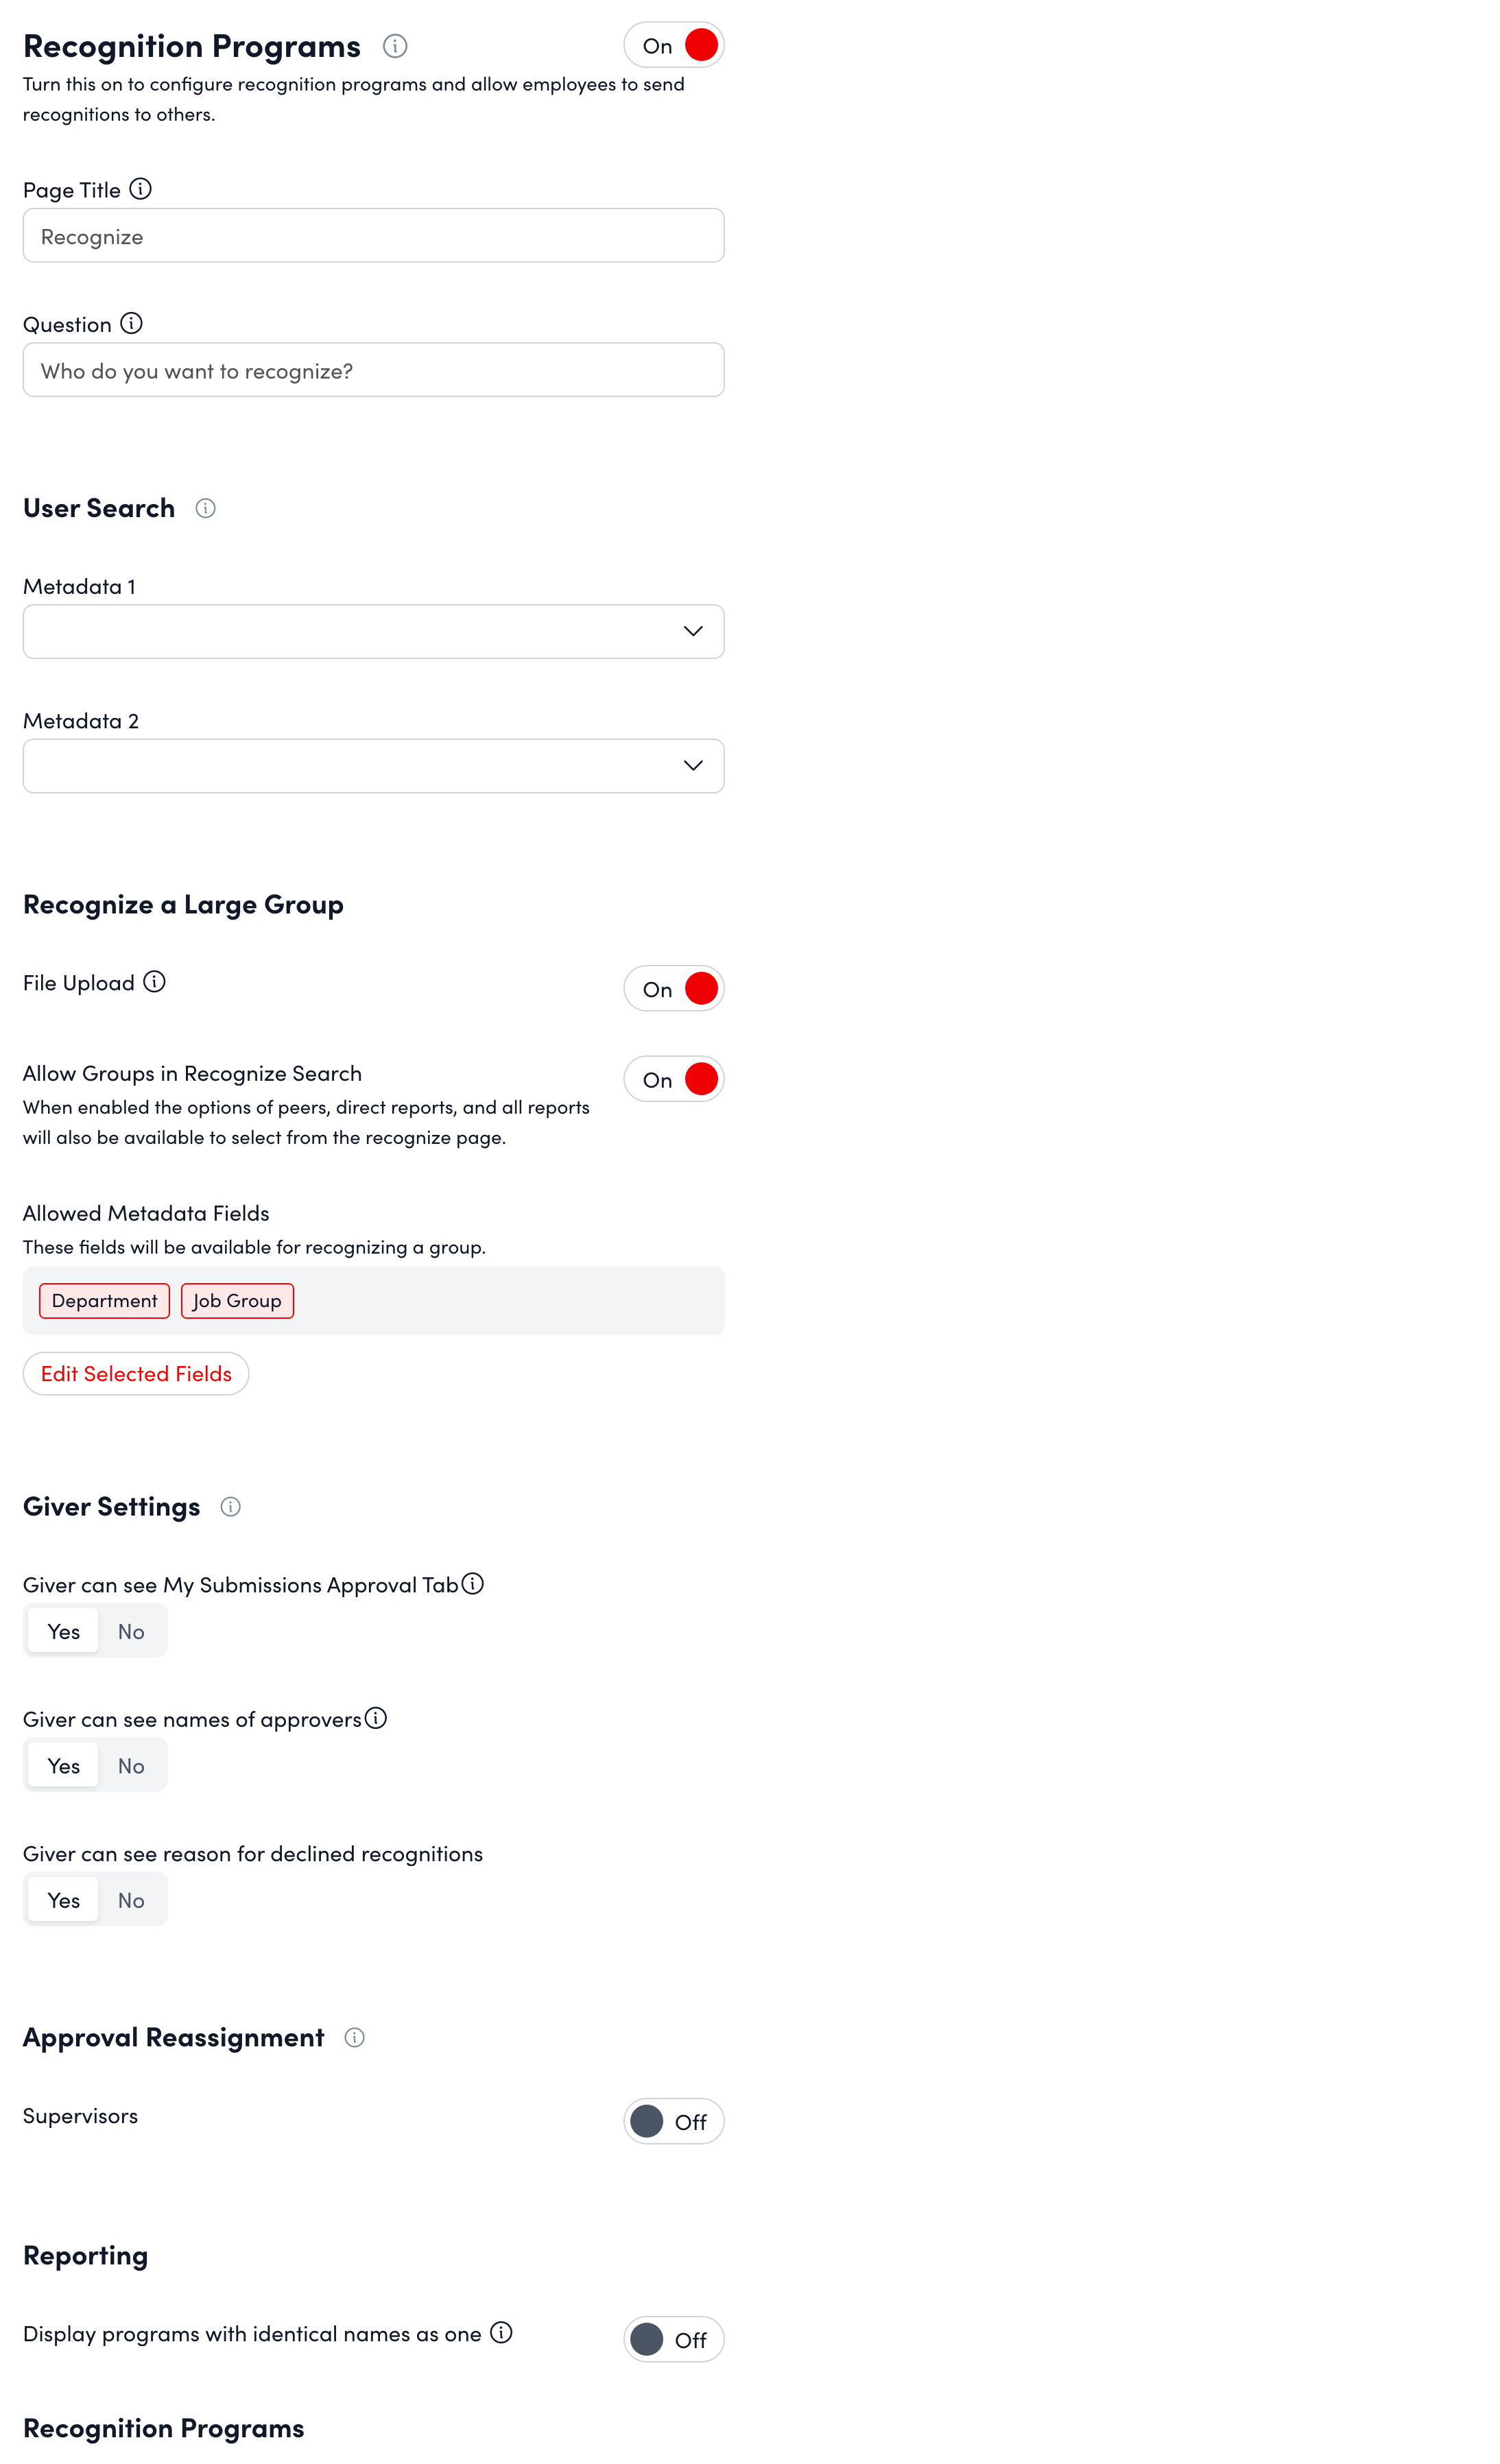1500x2464 pixels.
Task: Click info icon beside names of approvers setting
Action: [376, 1718]
